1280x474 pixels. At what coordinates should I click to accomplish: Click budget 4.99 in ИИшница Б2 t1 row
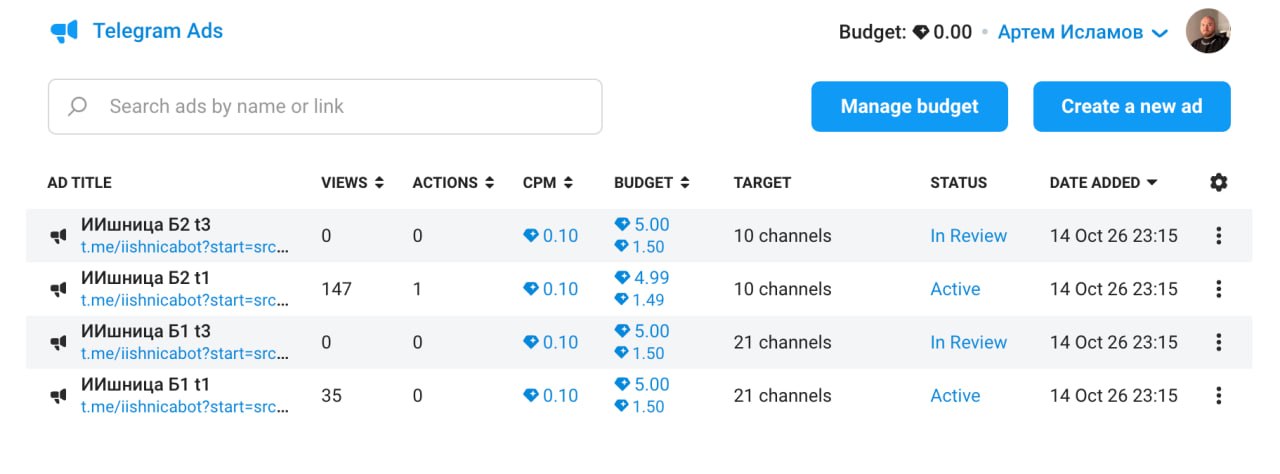(x=642, y=278)
